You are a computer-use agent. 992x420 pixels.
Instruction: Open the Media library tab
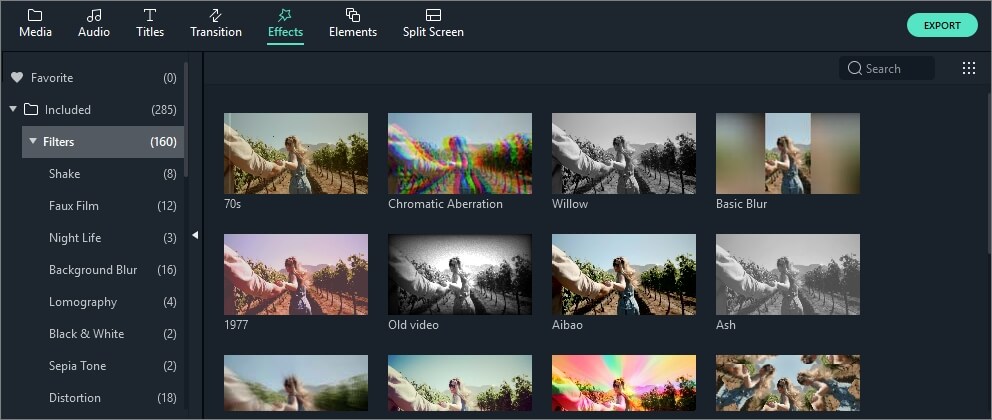pyautogui.click(x=35, y=23)
